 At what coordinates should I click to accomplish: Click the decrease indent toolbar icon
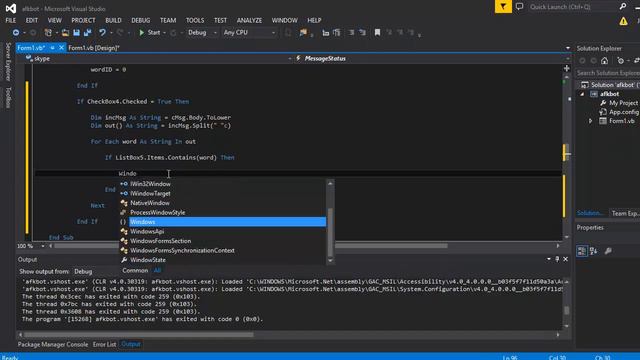[x=325, y=32]
